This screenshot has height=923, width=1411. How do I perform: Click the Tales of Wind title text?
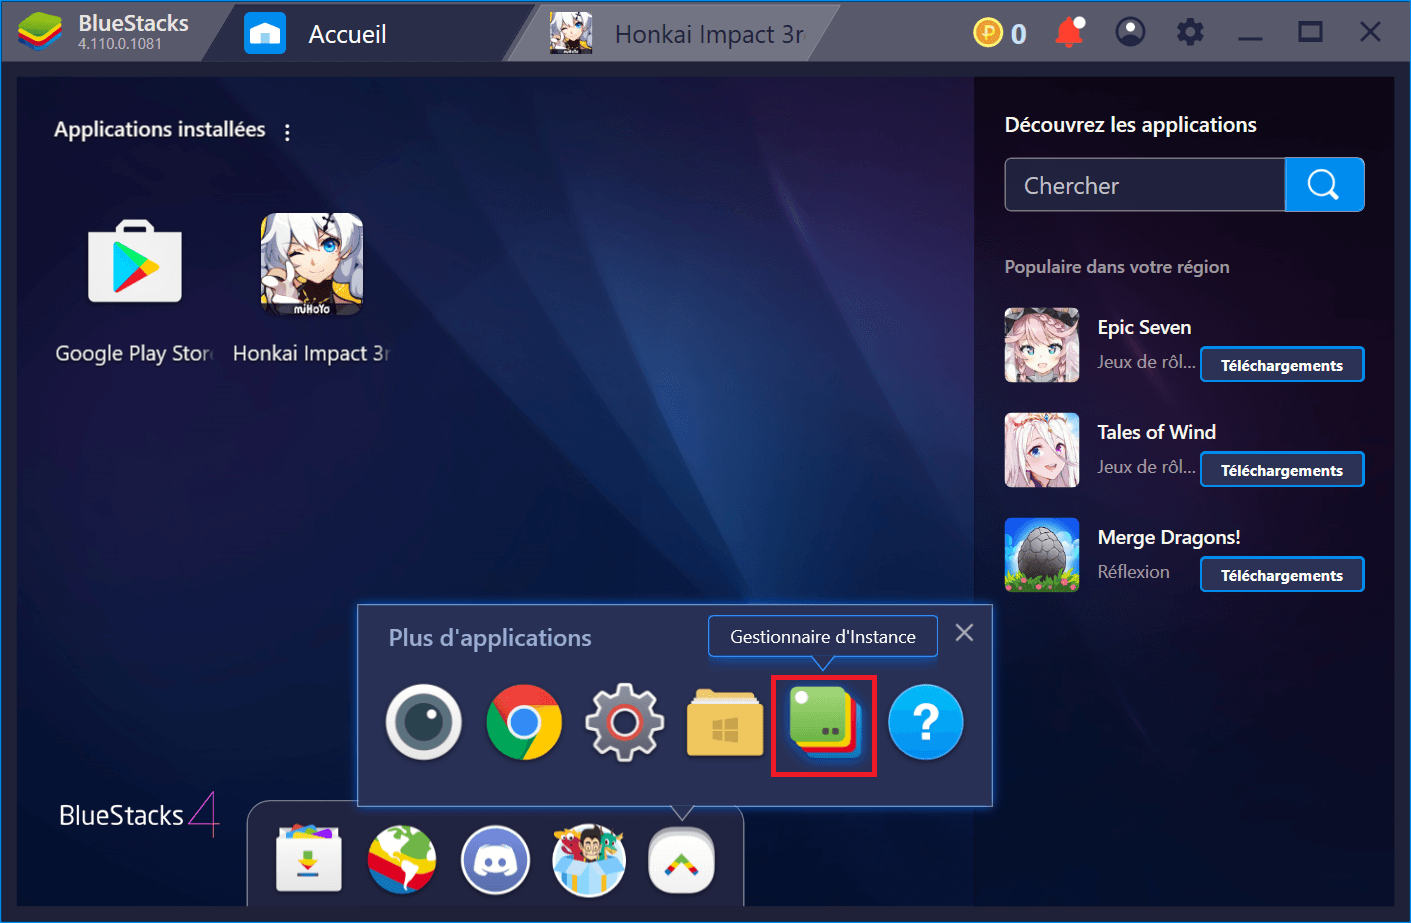coord(1157,432)
